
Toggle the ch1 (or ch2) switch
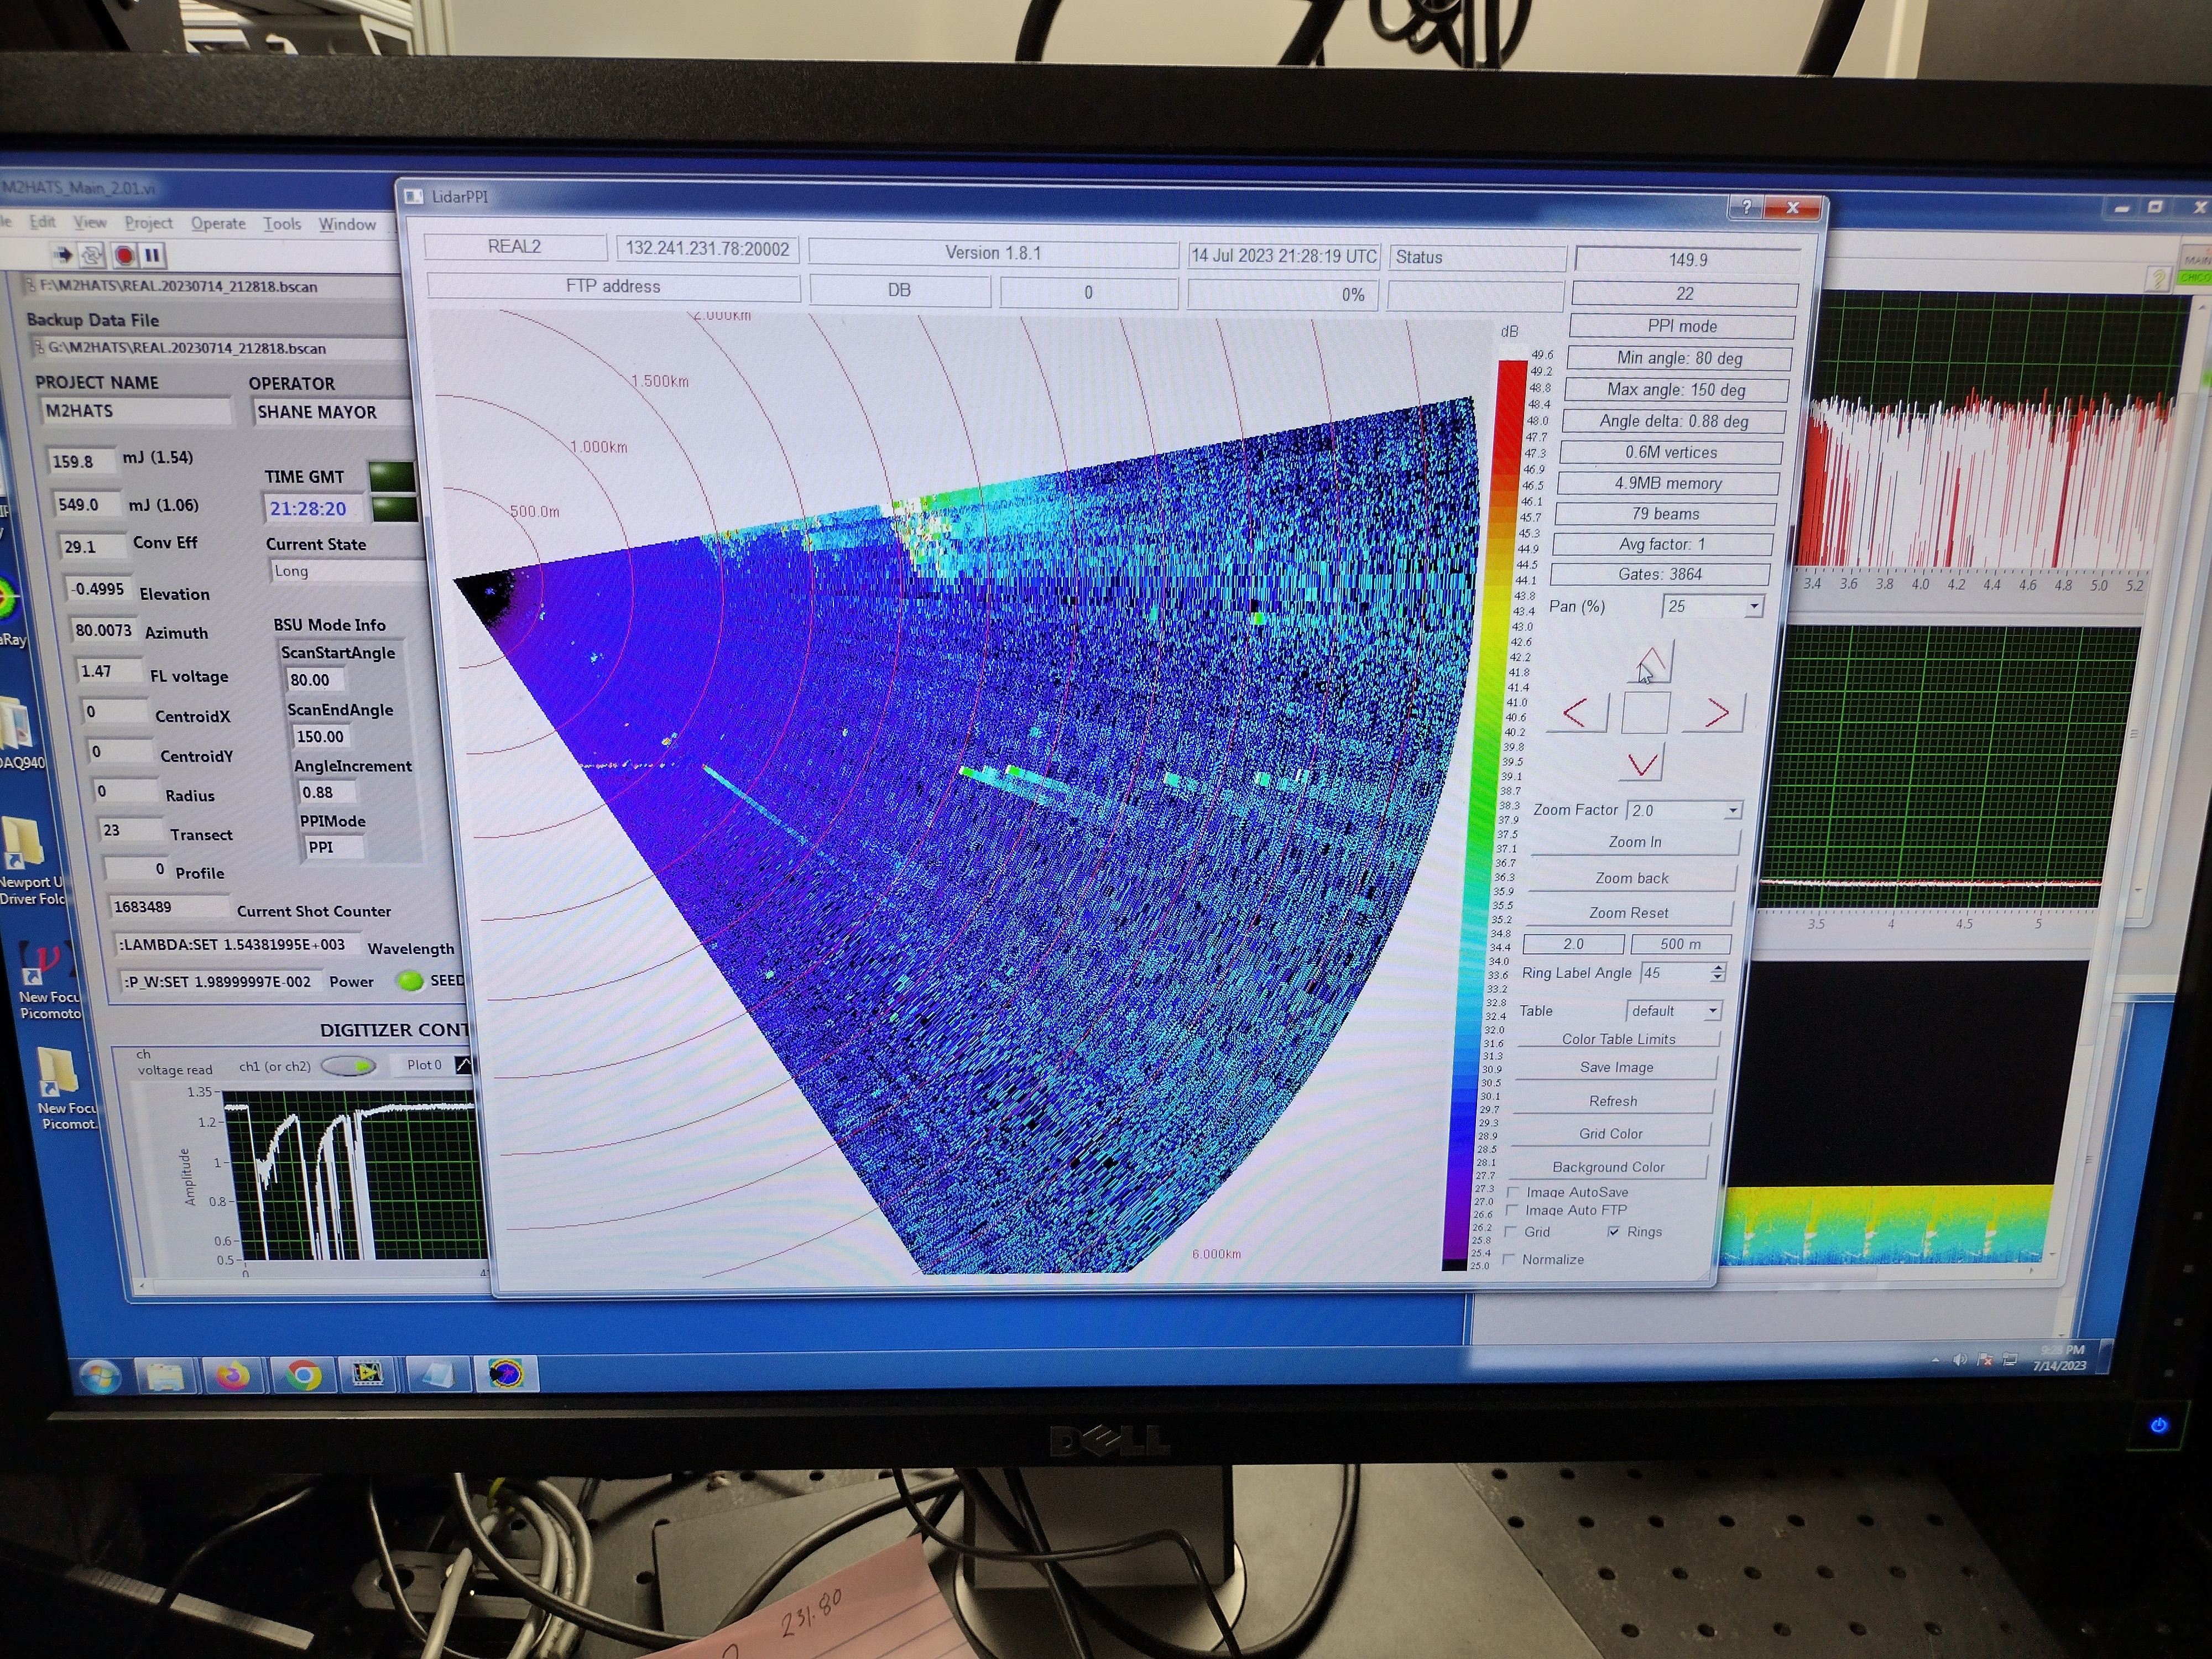(349, 1066)
